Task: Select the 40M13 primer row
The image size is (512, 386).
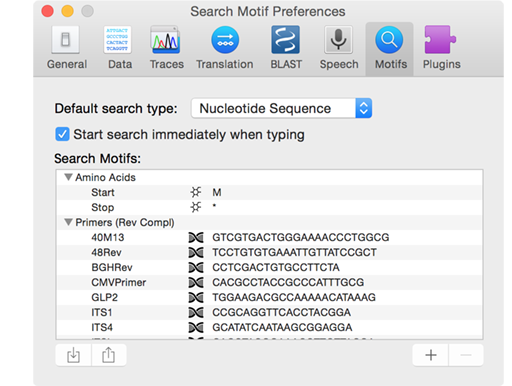Action: [269, 237]
